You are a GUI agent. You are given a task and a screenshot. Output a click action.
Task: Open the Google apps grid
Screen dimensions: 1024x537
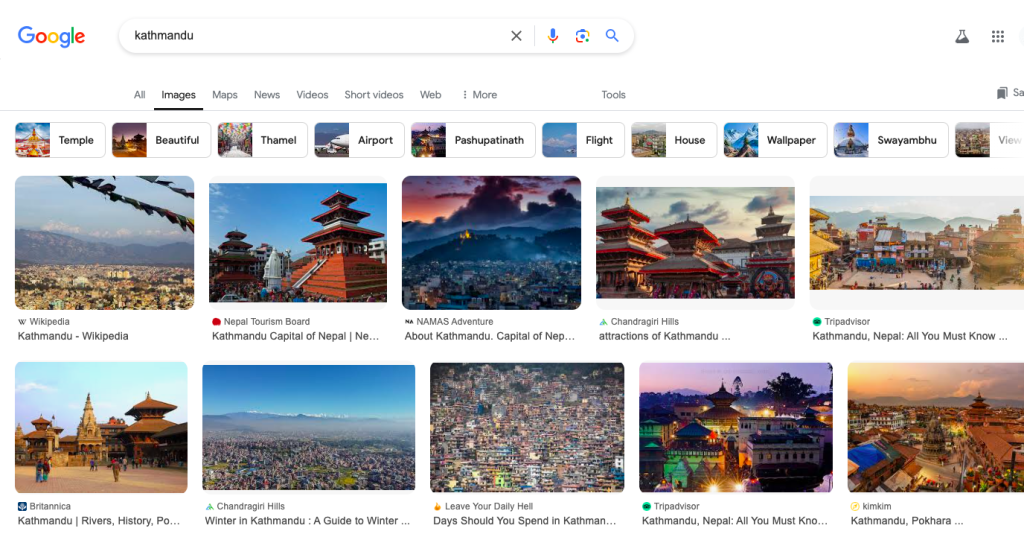(997, 37)
